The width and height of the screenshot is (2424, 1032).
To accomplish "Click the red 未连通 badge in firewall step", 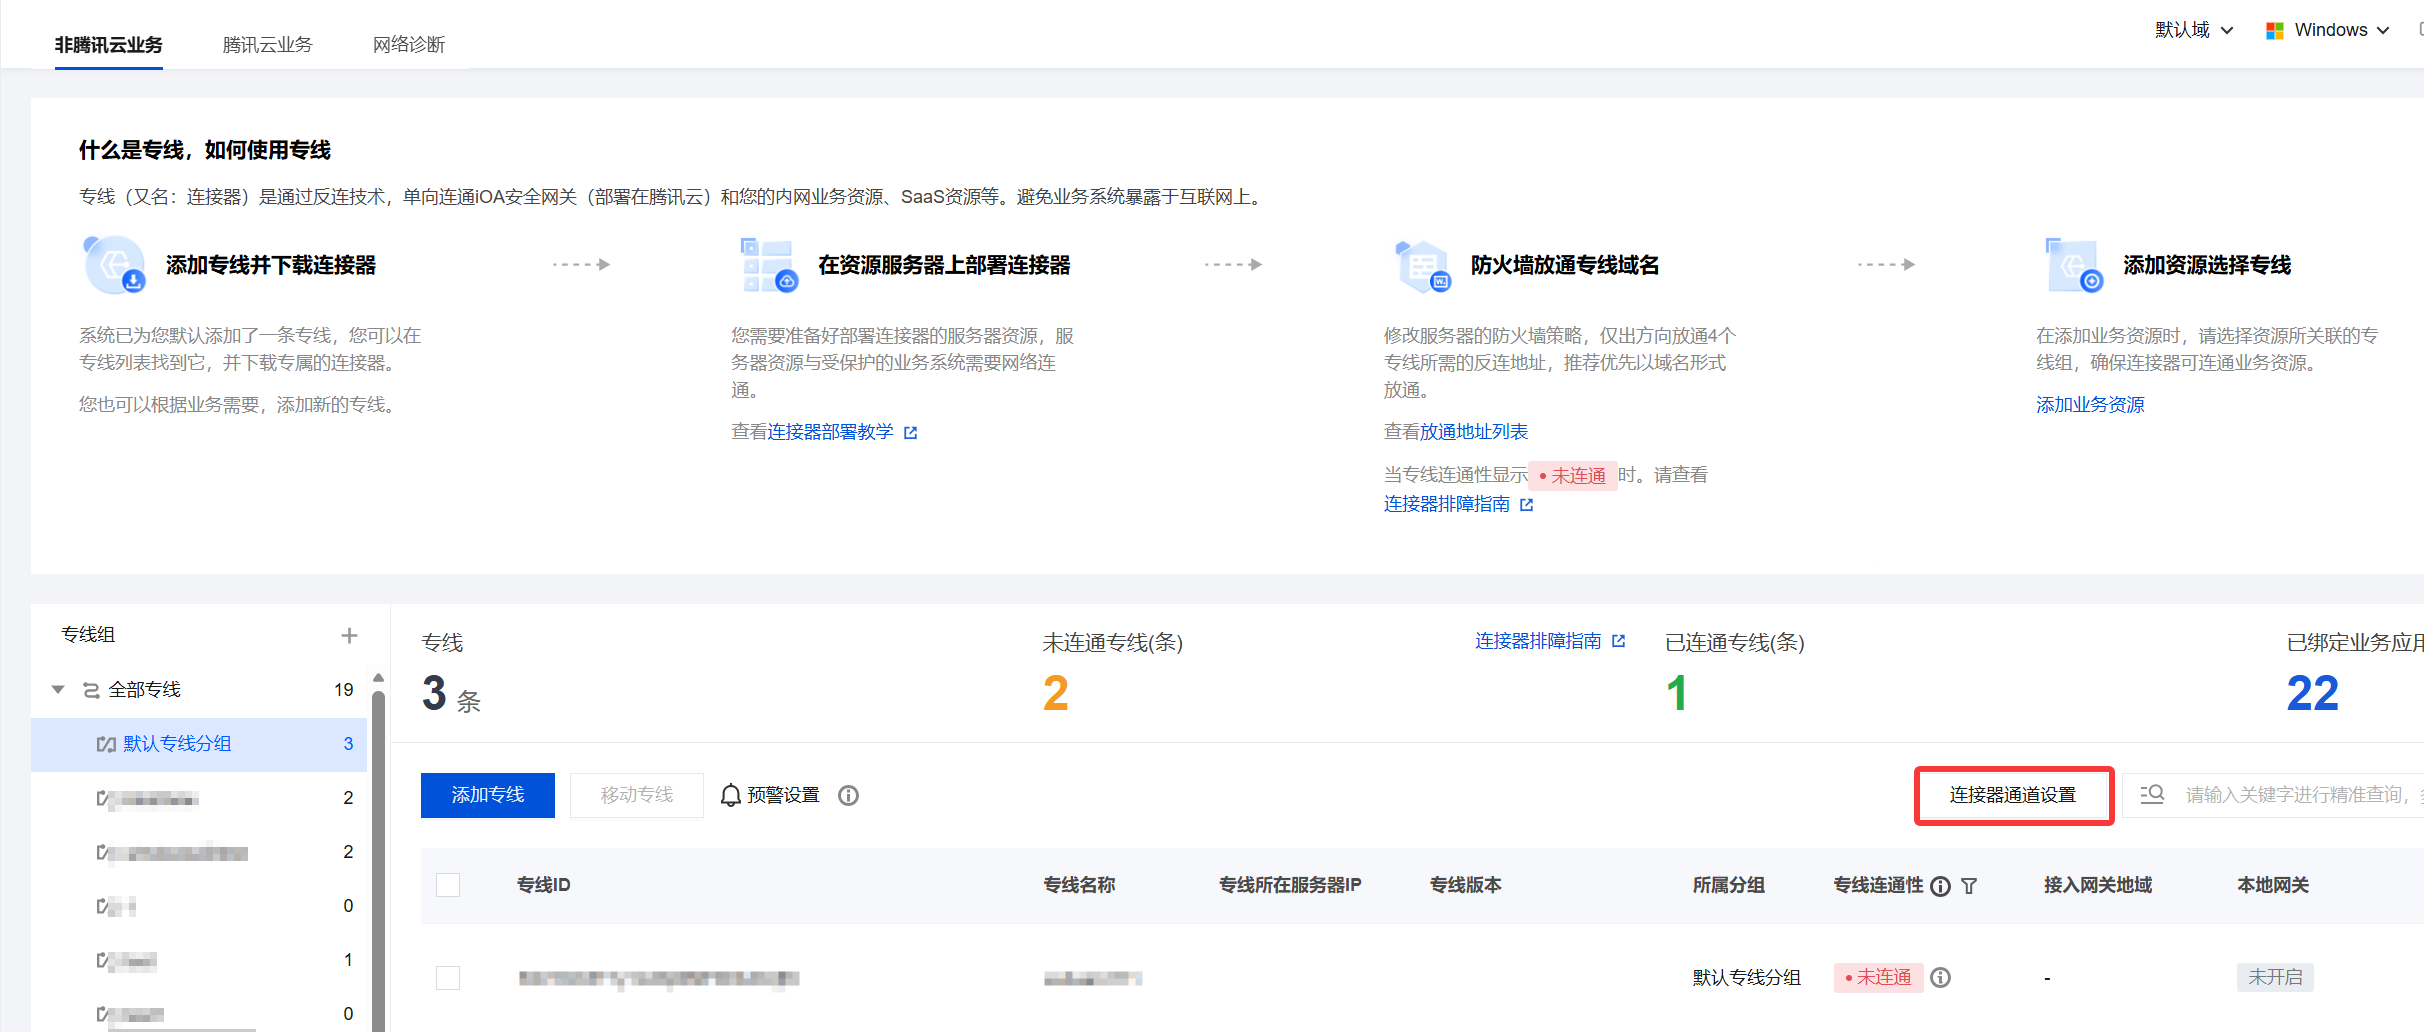I will coord(1573,476).
